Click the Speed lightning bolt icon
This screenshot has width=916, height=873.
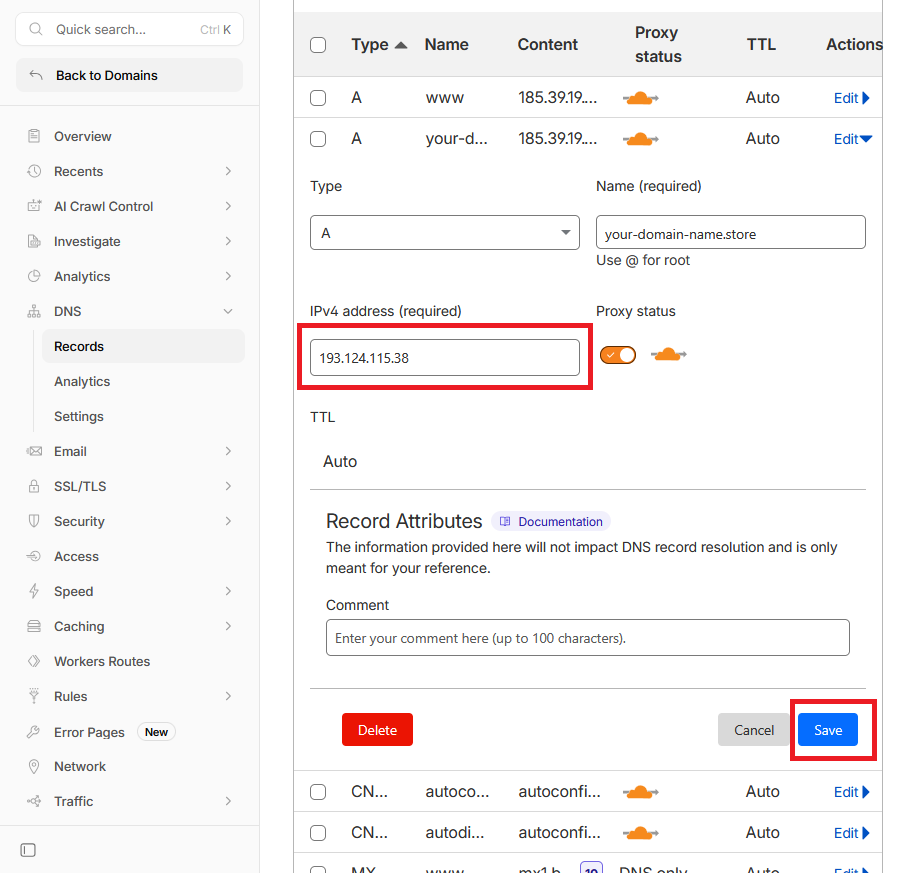point(34,591)
